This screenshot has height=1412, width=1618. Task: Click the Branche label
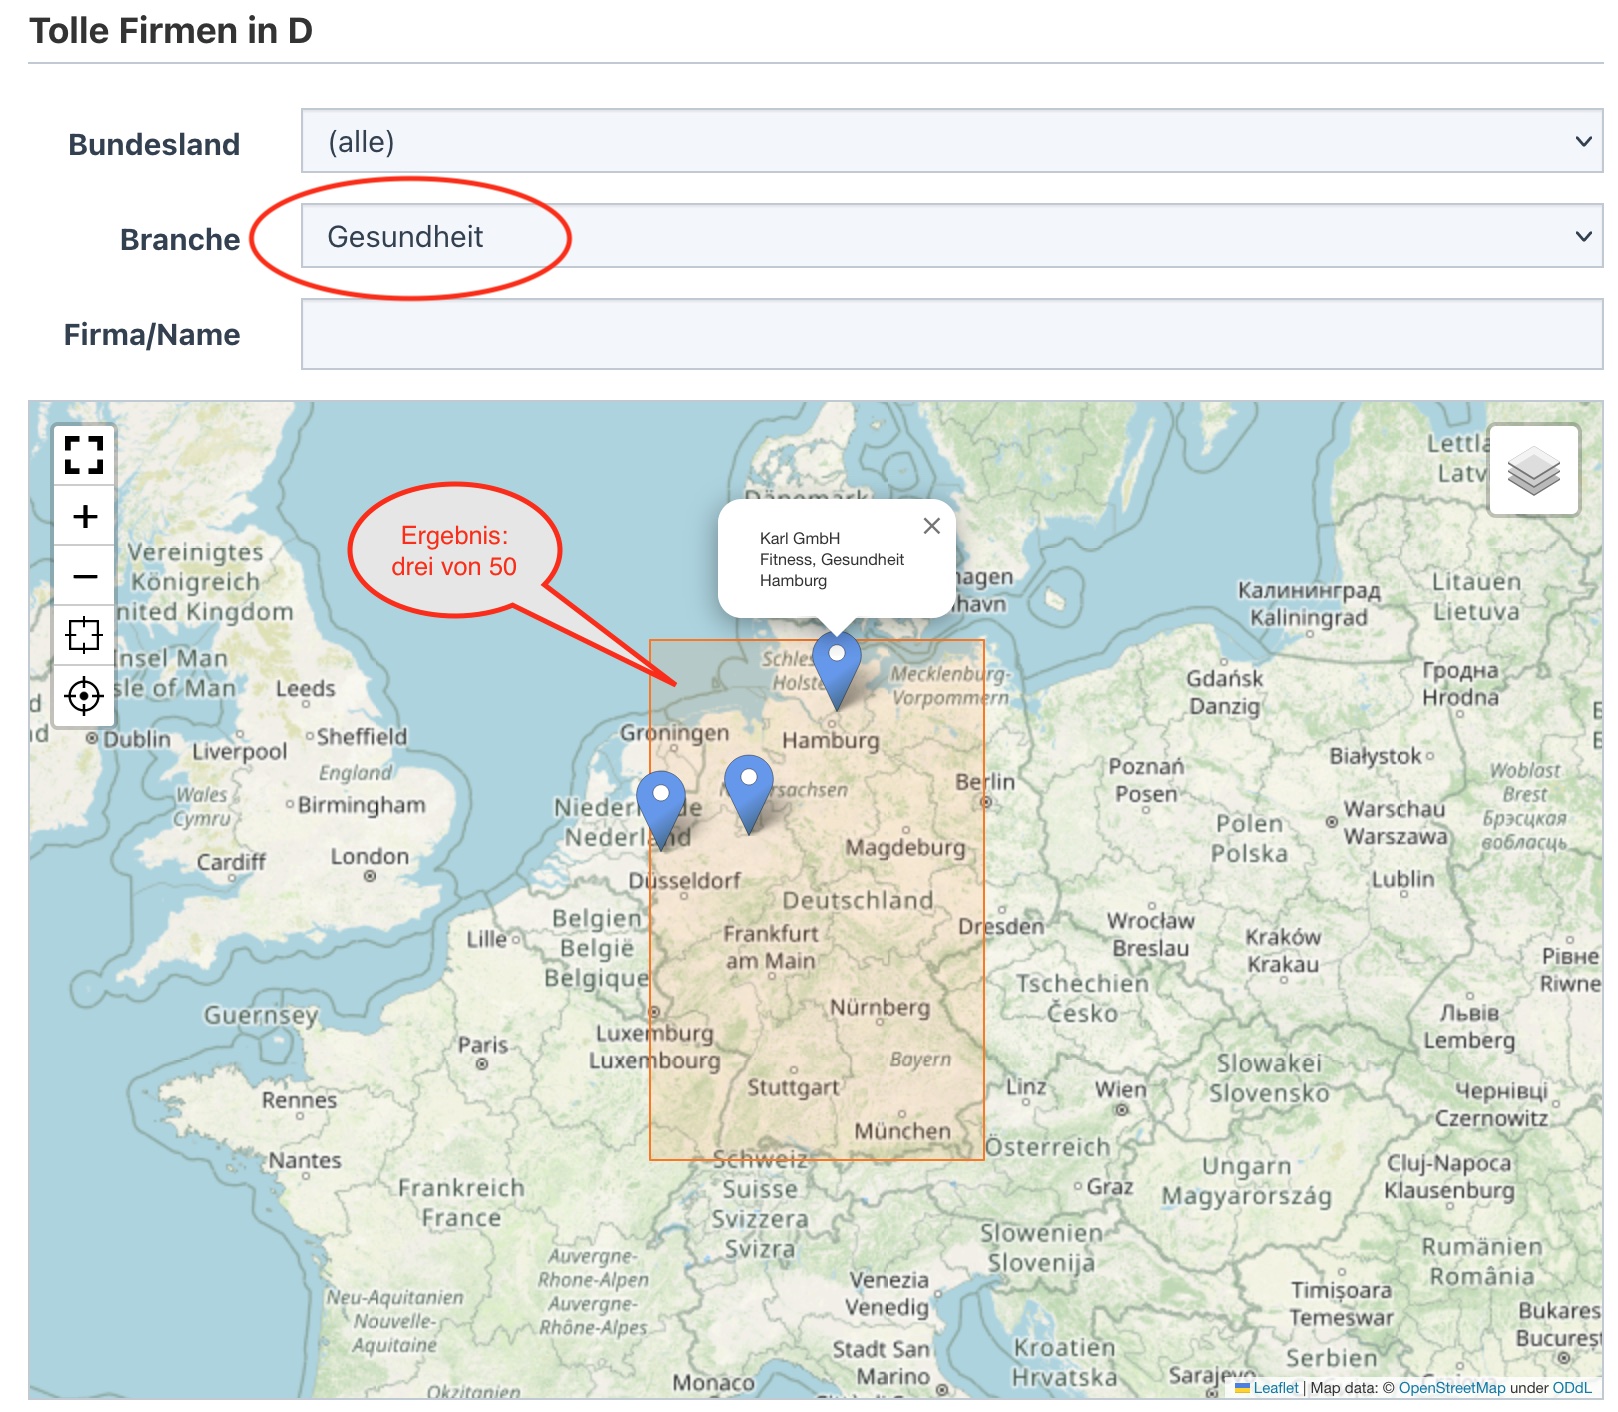[x=180, y=239]
